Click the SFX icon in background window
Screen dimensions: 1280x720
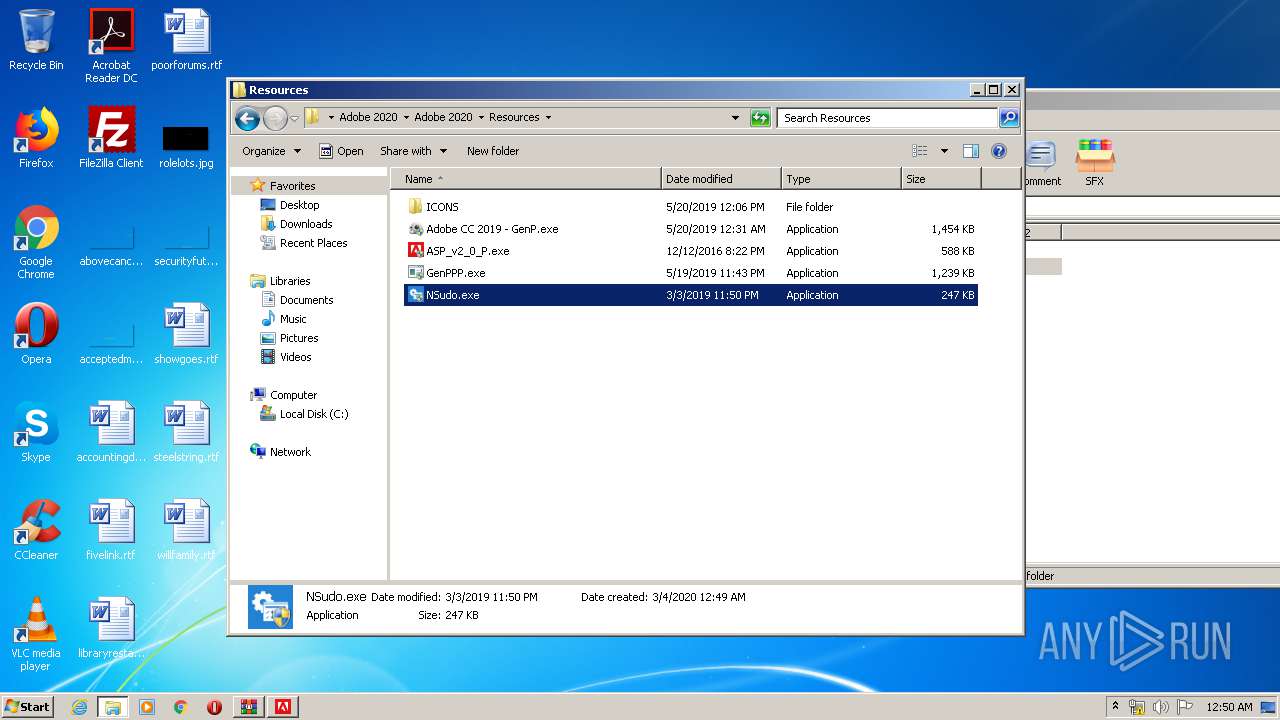pyautogui.click(x=1094, y=163)
